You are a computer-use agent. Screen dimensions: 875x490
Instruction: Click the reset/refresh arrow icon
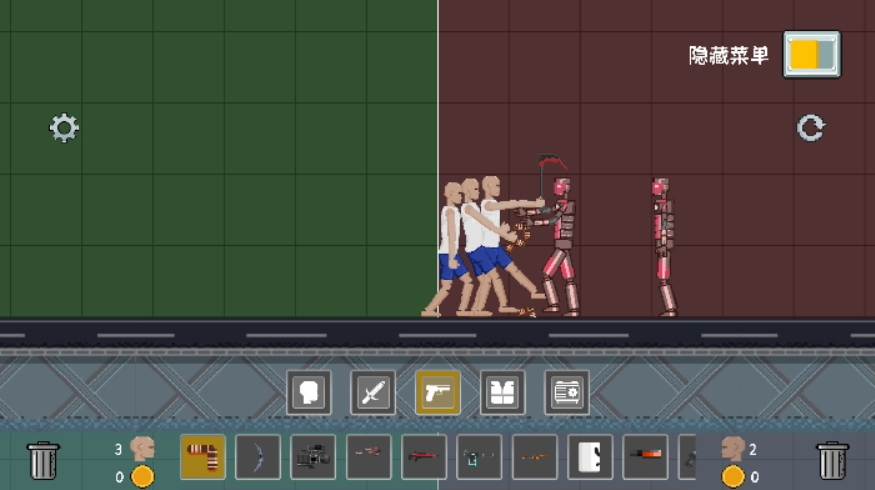click(x=810, y=128)
